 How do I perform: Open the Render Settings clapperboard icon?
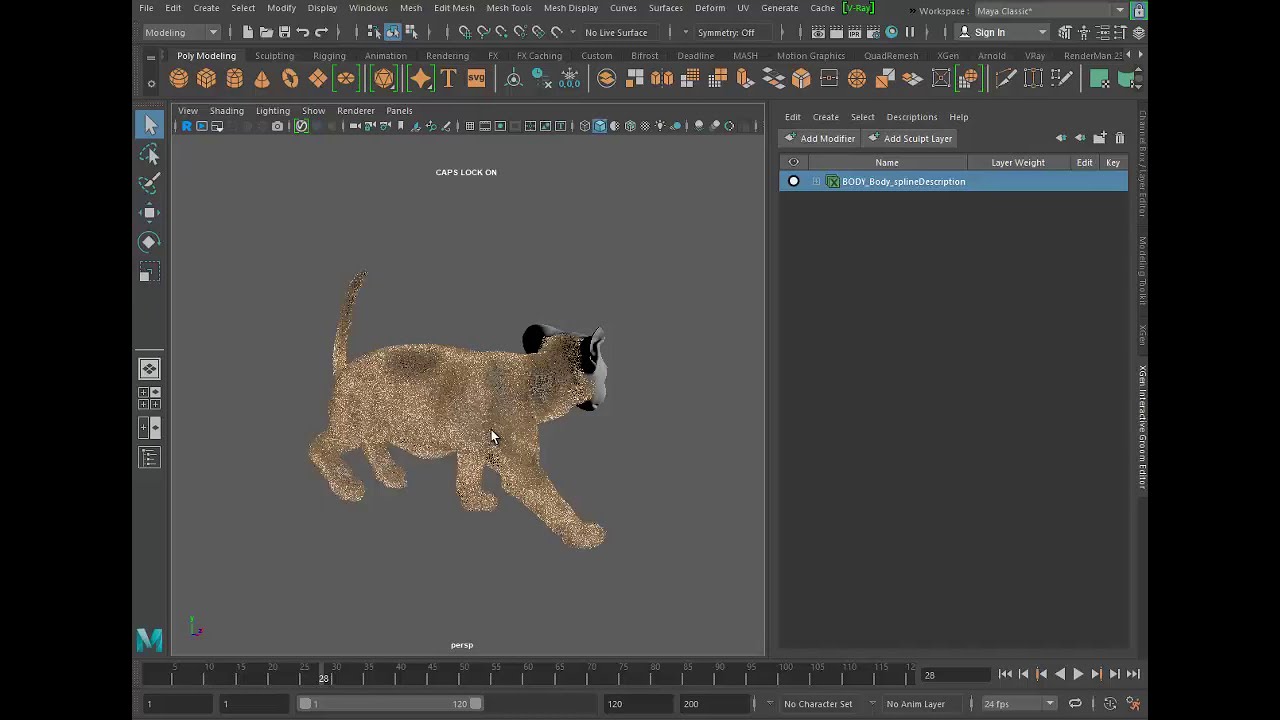point(873,32)
